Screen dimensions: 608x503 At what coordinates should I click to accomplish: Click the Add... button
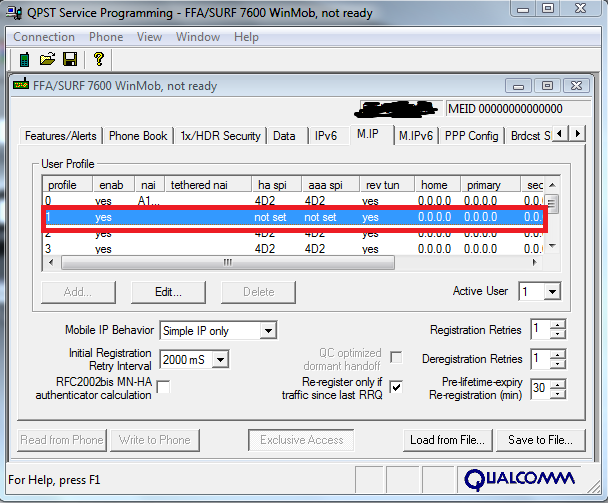coord(78,292)
